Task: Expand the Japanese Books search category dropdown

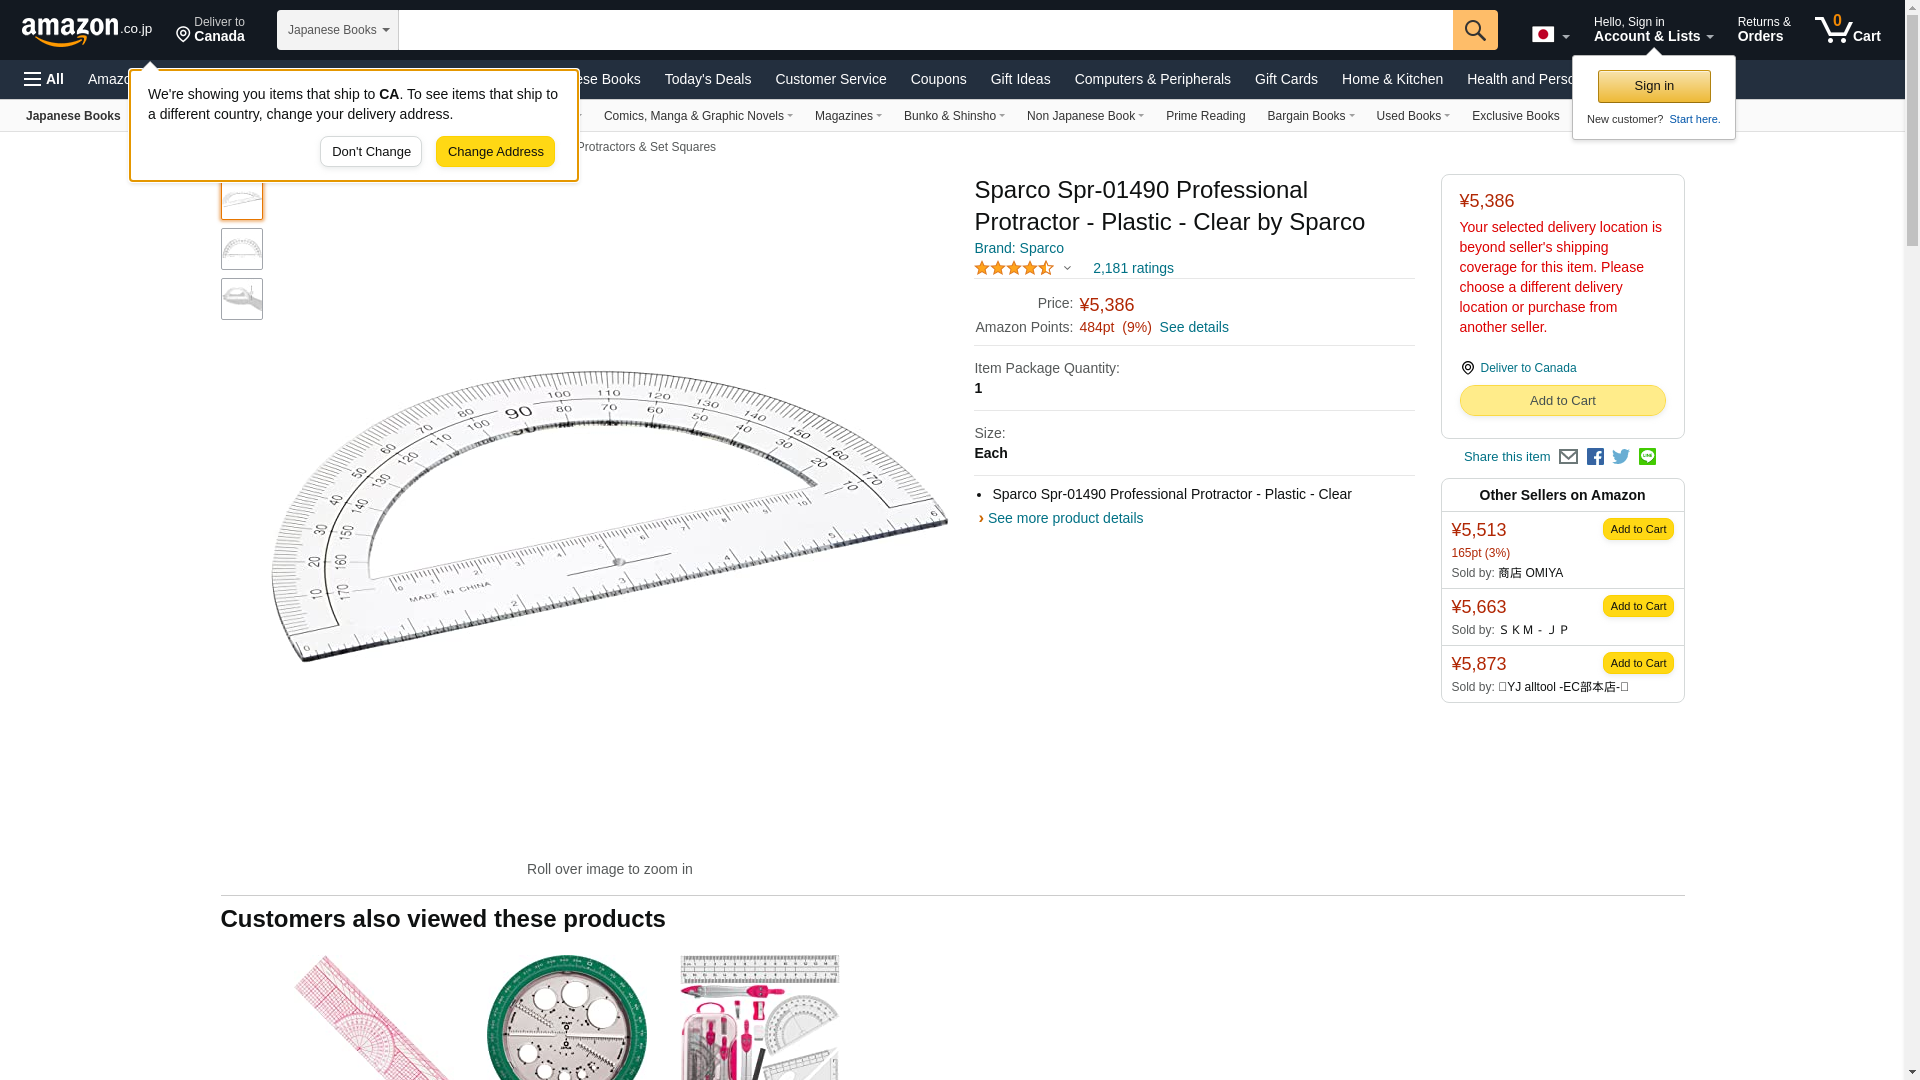Action: pyautogui.click(x=338, y=30)
